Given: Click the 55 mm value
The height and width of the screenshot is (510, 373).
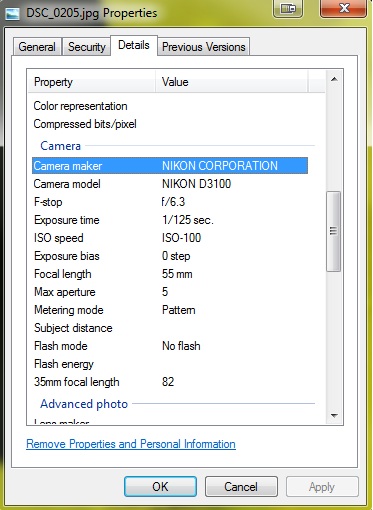Looking at the screenshot, I should click(x=177, y=274).
